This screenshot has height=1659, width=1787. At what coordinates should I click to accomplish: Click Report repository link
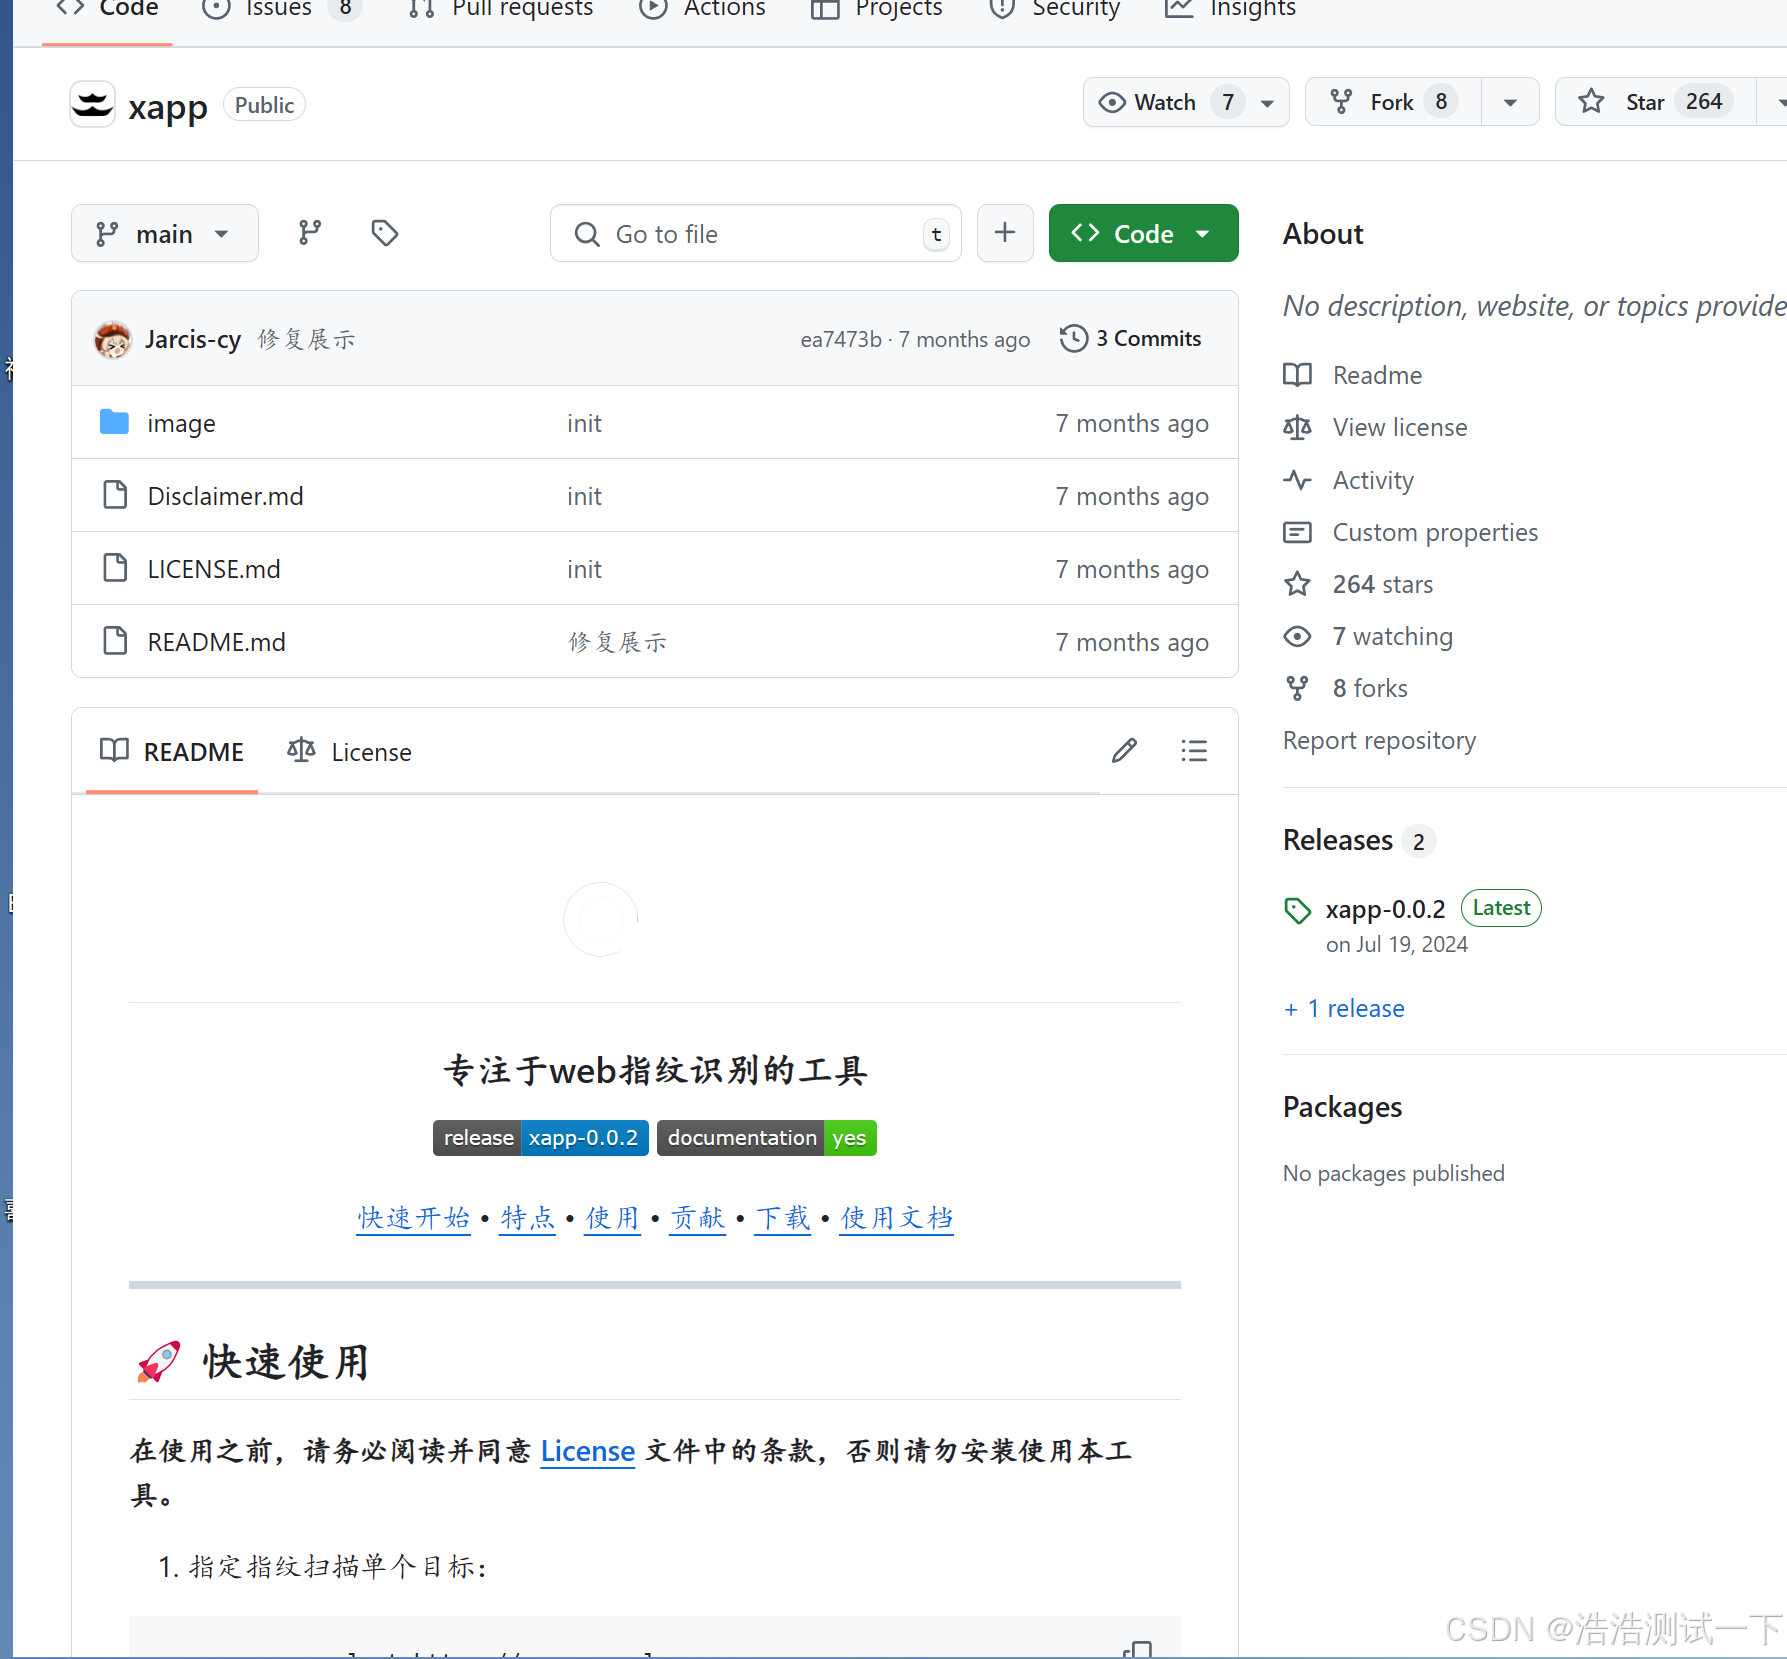click(1379, 740)
